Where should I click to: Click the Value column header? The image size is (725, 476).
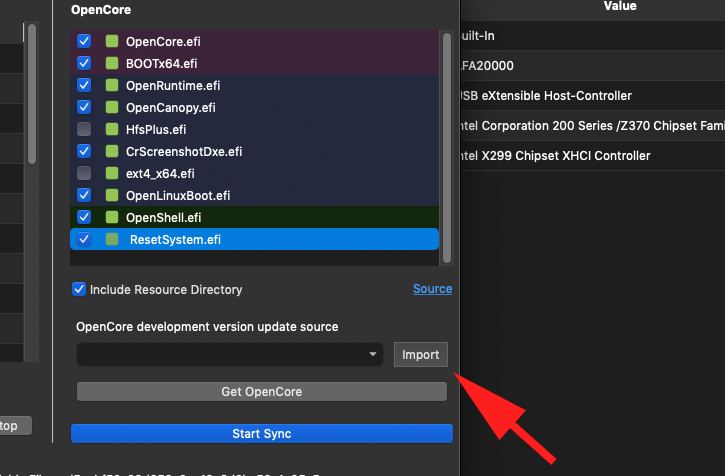(620, 6)
